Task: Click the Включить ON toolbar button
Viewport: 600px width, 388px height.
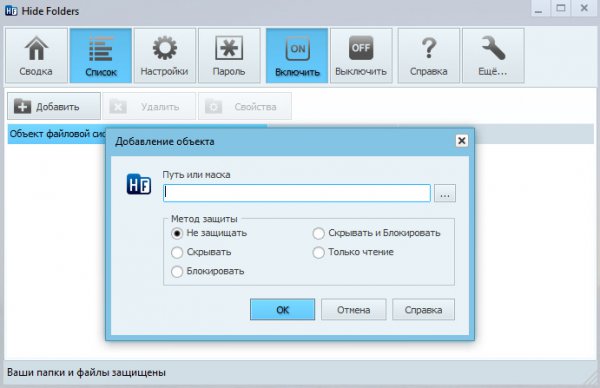Action: [x=297, y=55]
